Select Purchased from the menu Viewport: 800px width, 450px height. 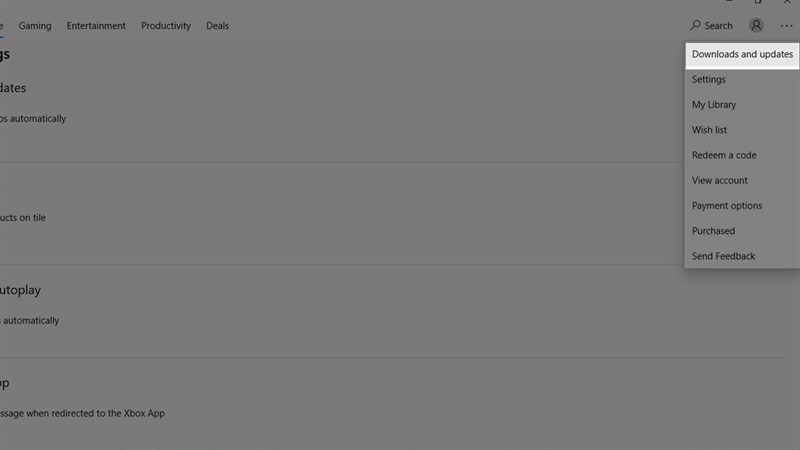coord(742,231)
